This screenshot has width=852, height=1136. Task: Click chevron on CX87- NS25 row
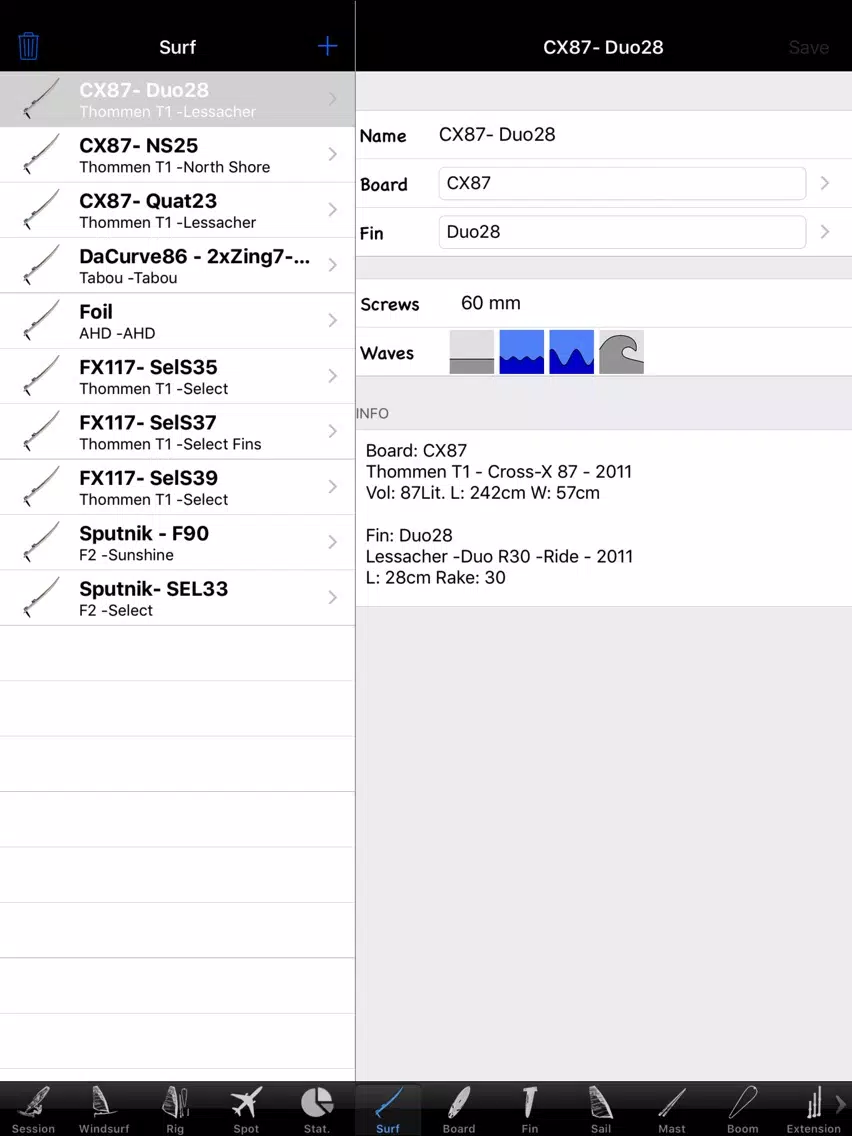tap(333, 154)
